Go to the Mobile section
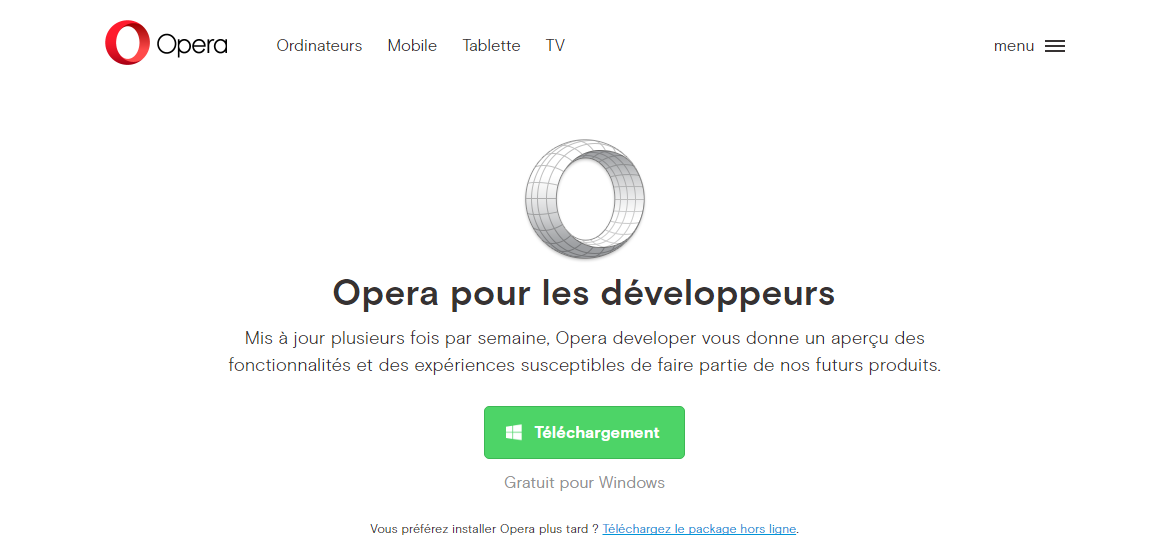Image resolution: width=1166 pixels, height=549 pixels. (412, 45)
